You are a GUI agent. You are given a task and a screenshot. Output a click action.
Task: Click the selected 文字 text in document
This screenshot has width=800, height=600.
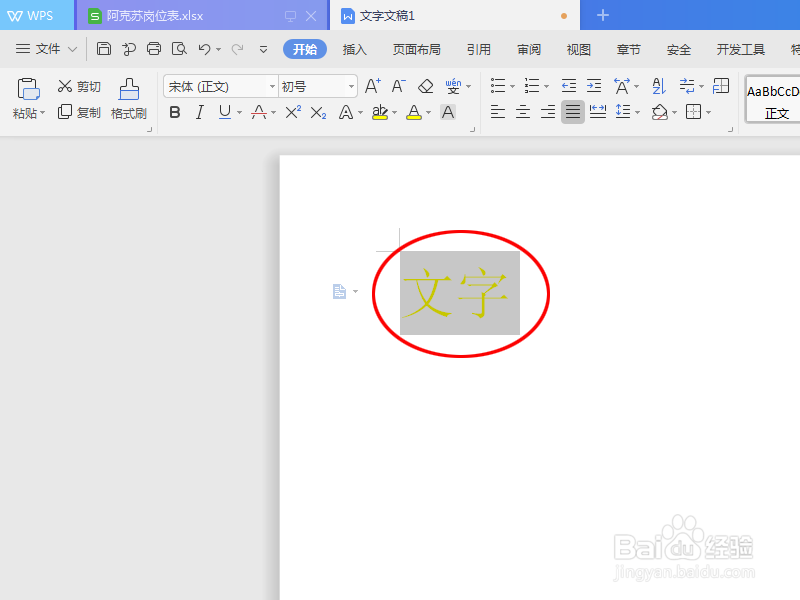pos(460,293)
